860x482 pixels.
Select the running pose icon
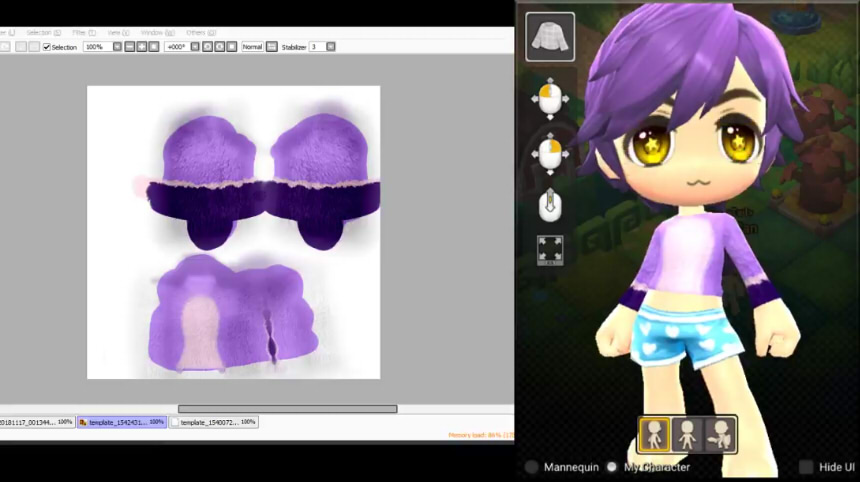pyautogui.click(x=719, y=434)
